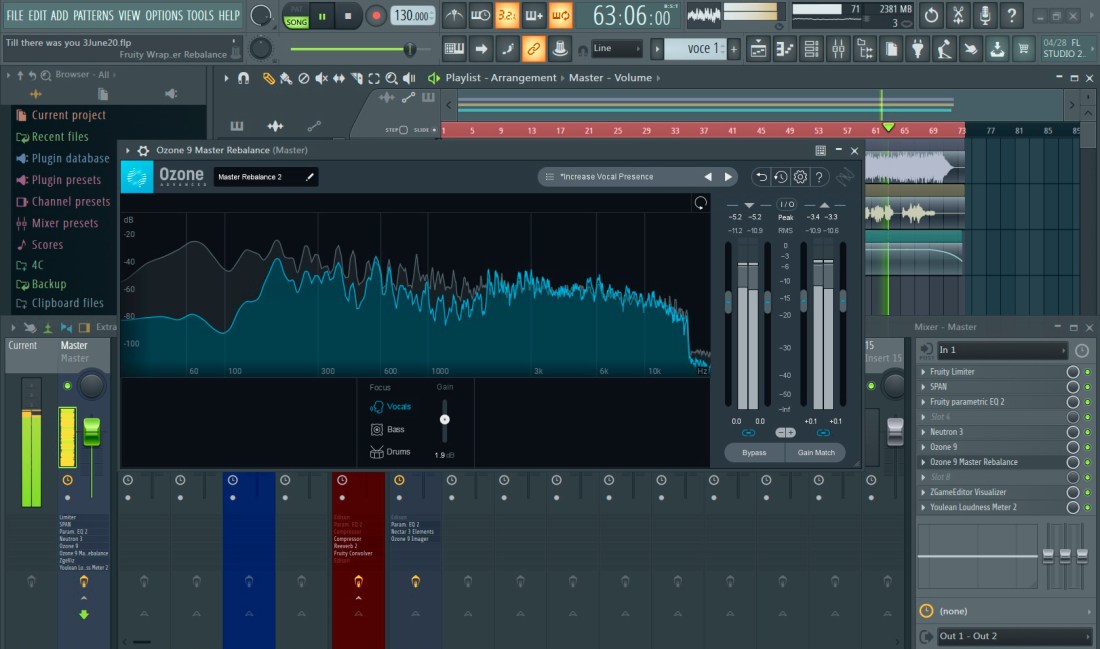
Task: Select Vocals focus in Rebalance
Action: [391, 407]
